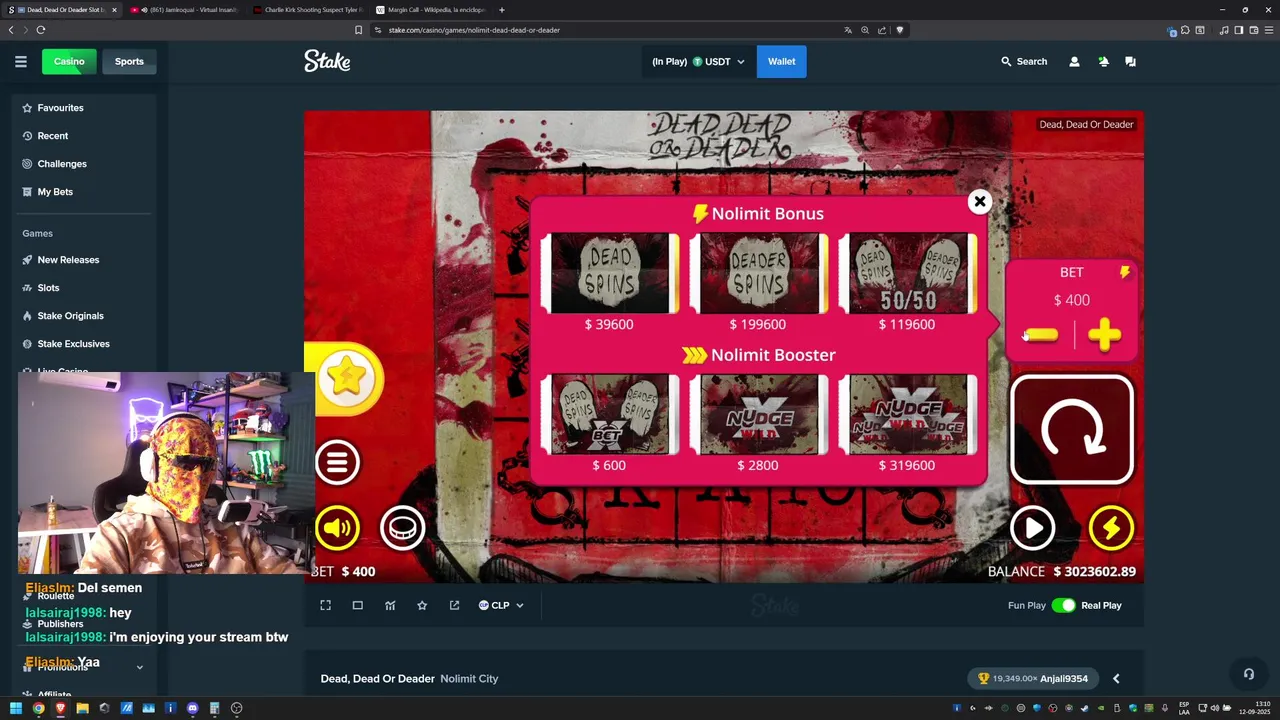Enable turbo with the lightning bolt icon
1280x720 pixels.
[x=1111, y=528]
